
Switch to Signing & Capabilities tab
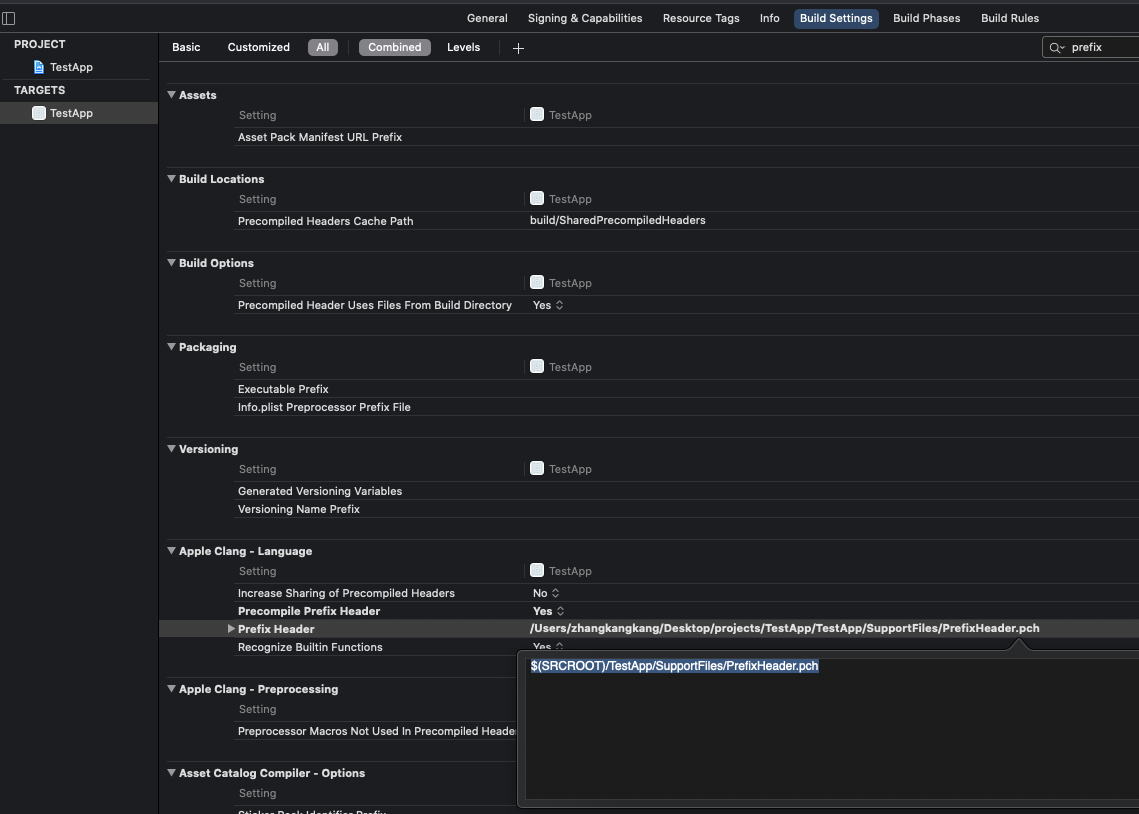[x=585, y=18]
